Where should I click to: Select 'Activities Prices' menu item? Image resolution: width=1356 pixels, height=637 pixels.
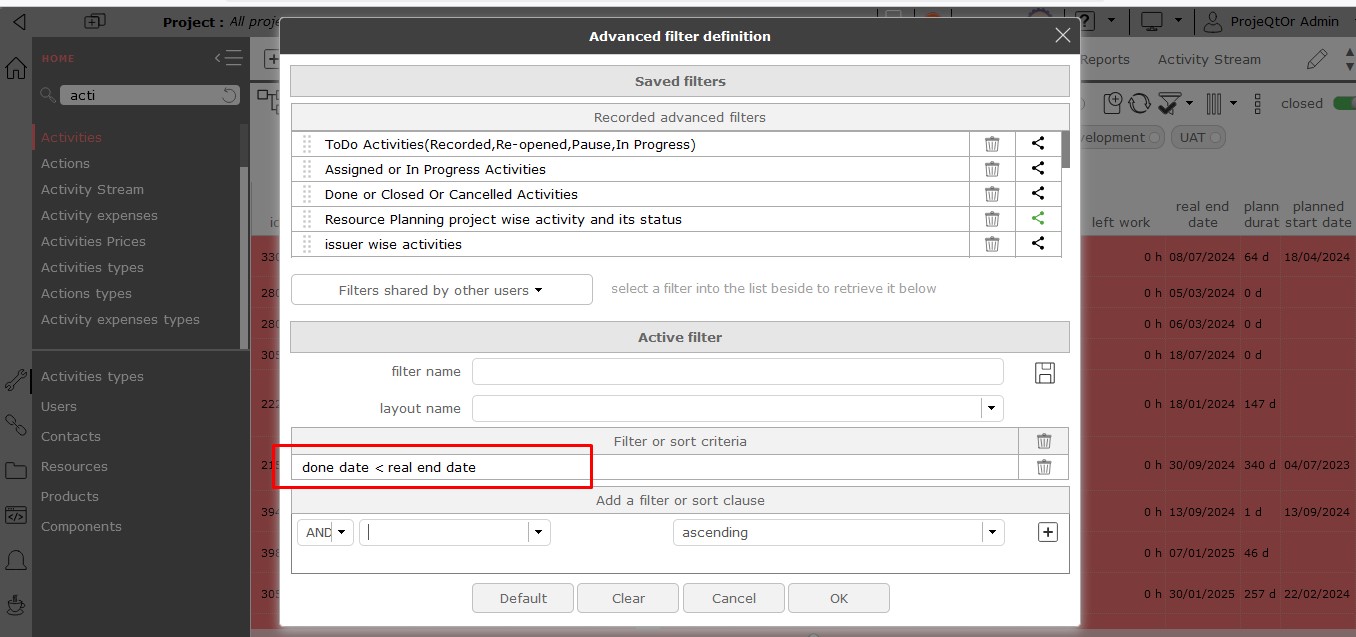[93, 241]
